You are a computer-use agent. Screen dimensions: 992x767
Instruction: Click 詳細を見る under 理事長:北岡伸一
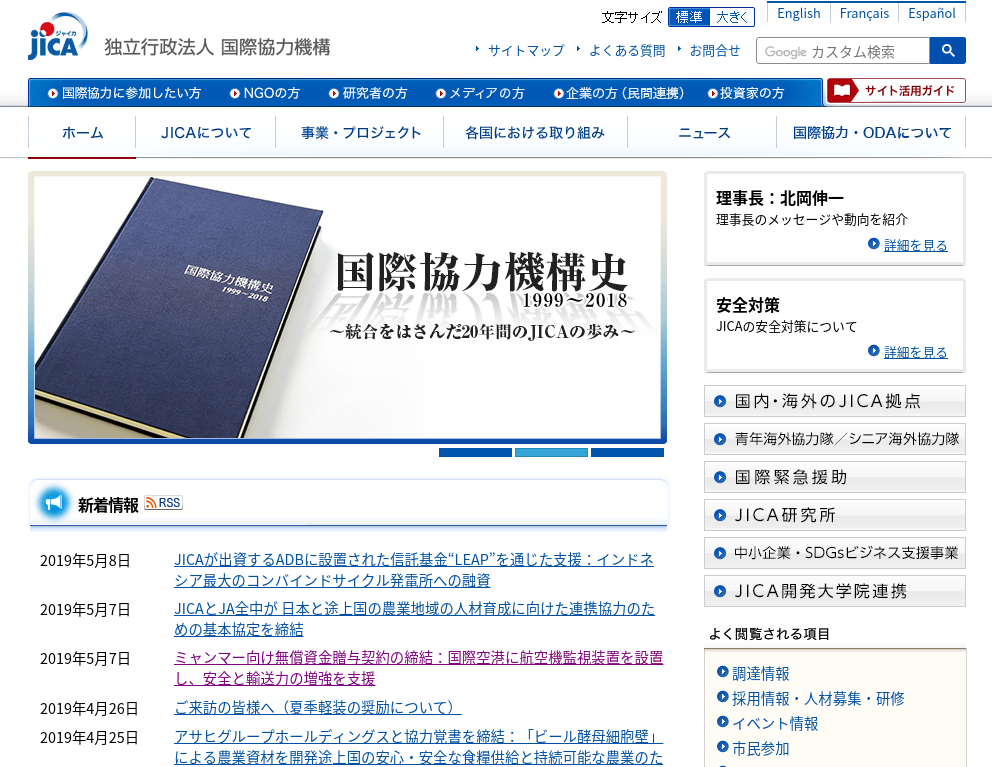click(x=915, y=245)
